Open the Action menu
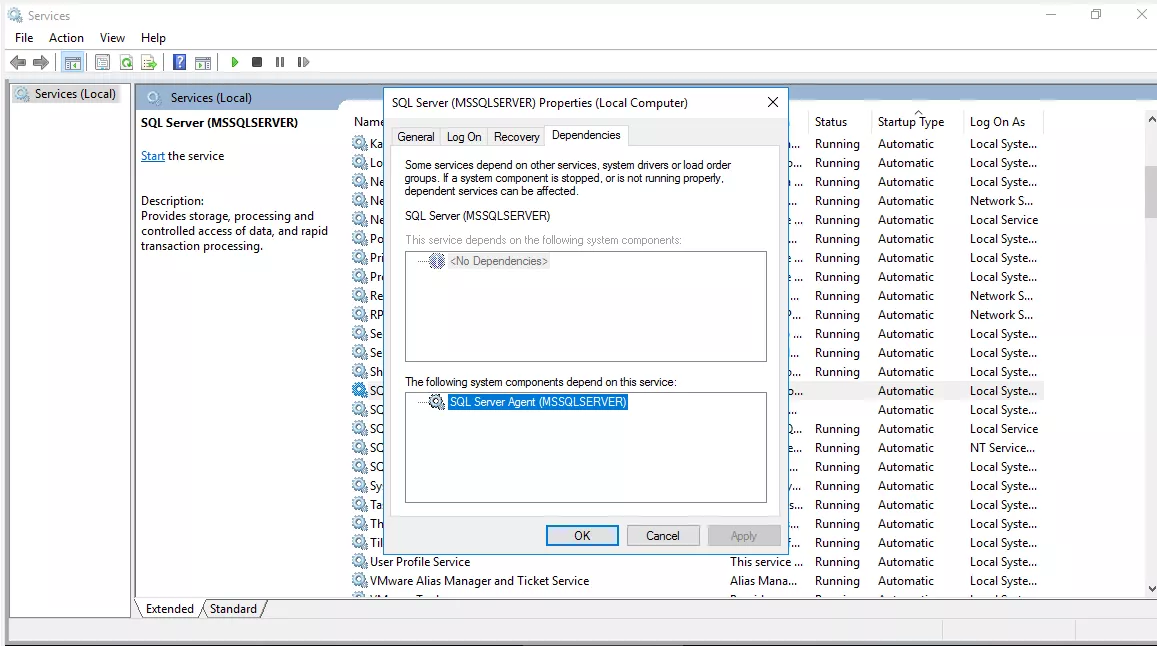Viewport: 1157px width, 646px height. pos(66,38)
